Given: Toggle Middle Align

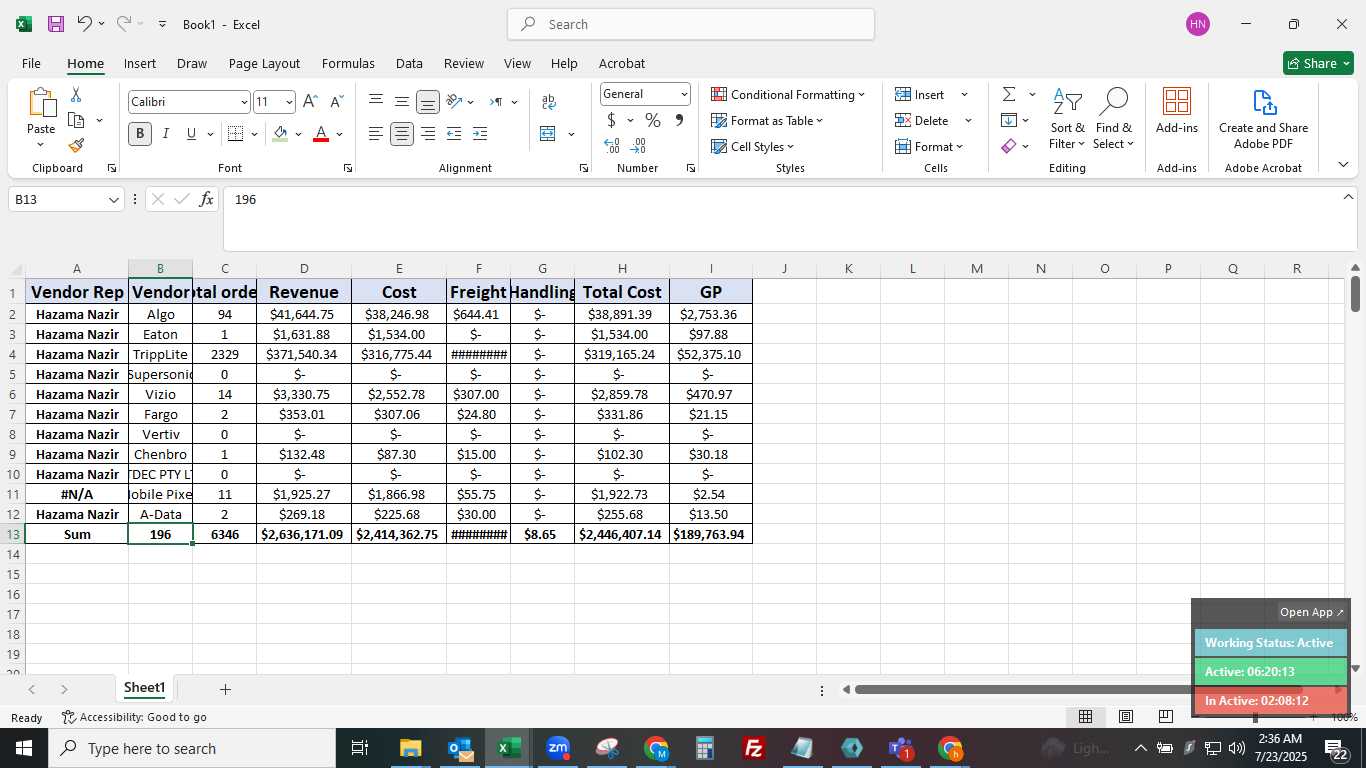Looking at the screenshot, I should click(x=402, y=101).
